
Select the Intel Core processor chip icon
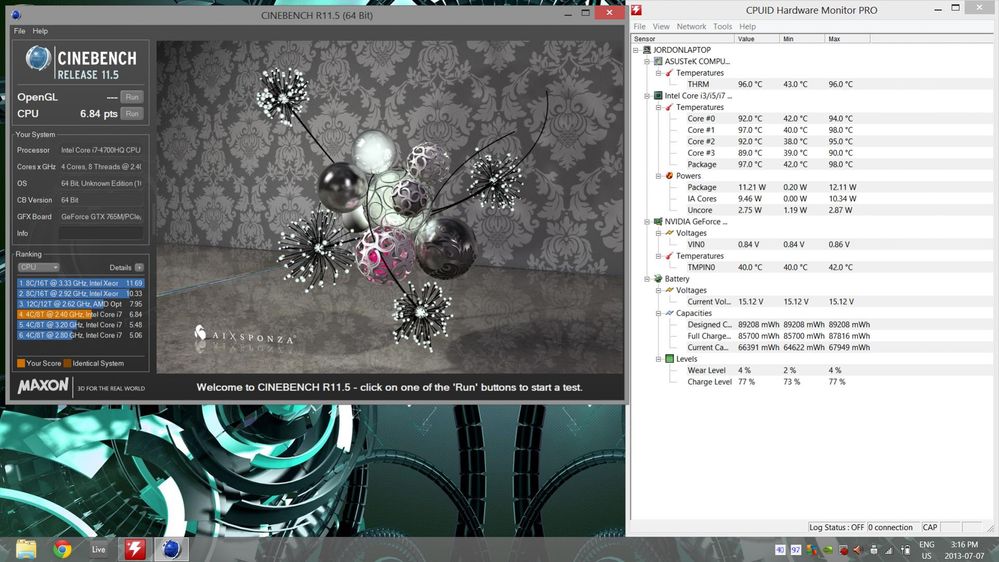658,96
